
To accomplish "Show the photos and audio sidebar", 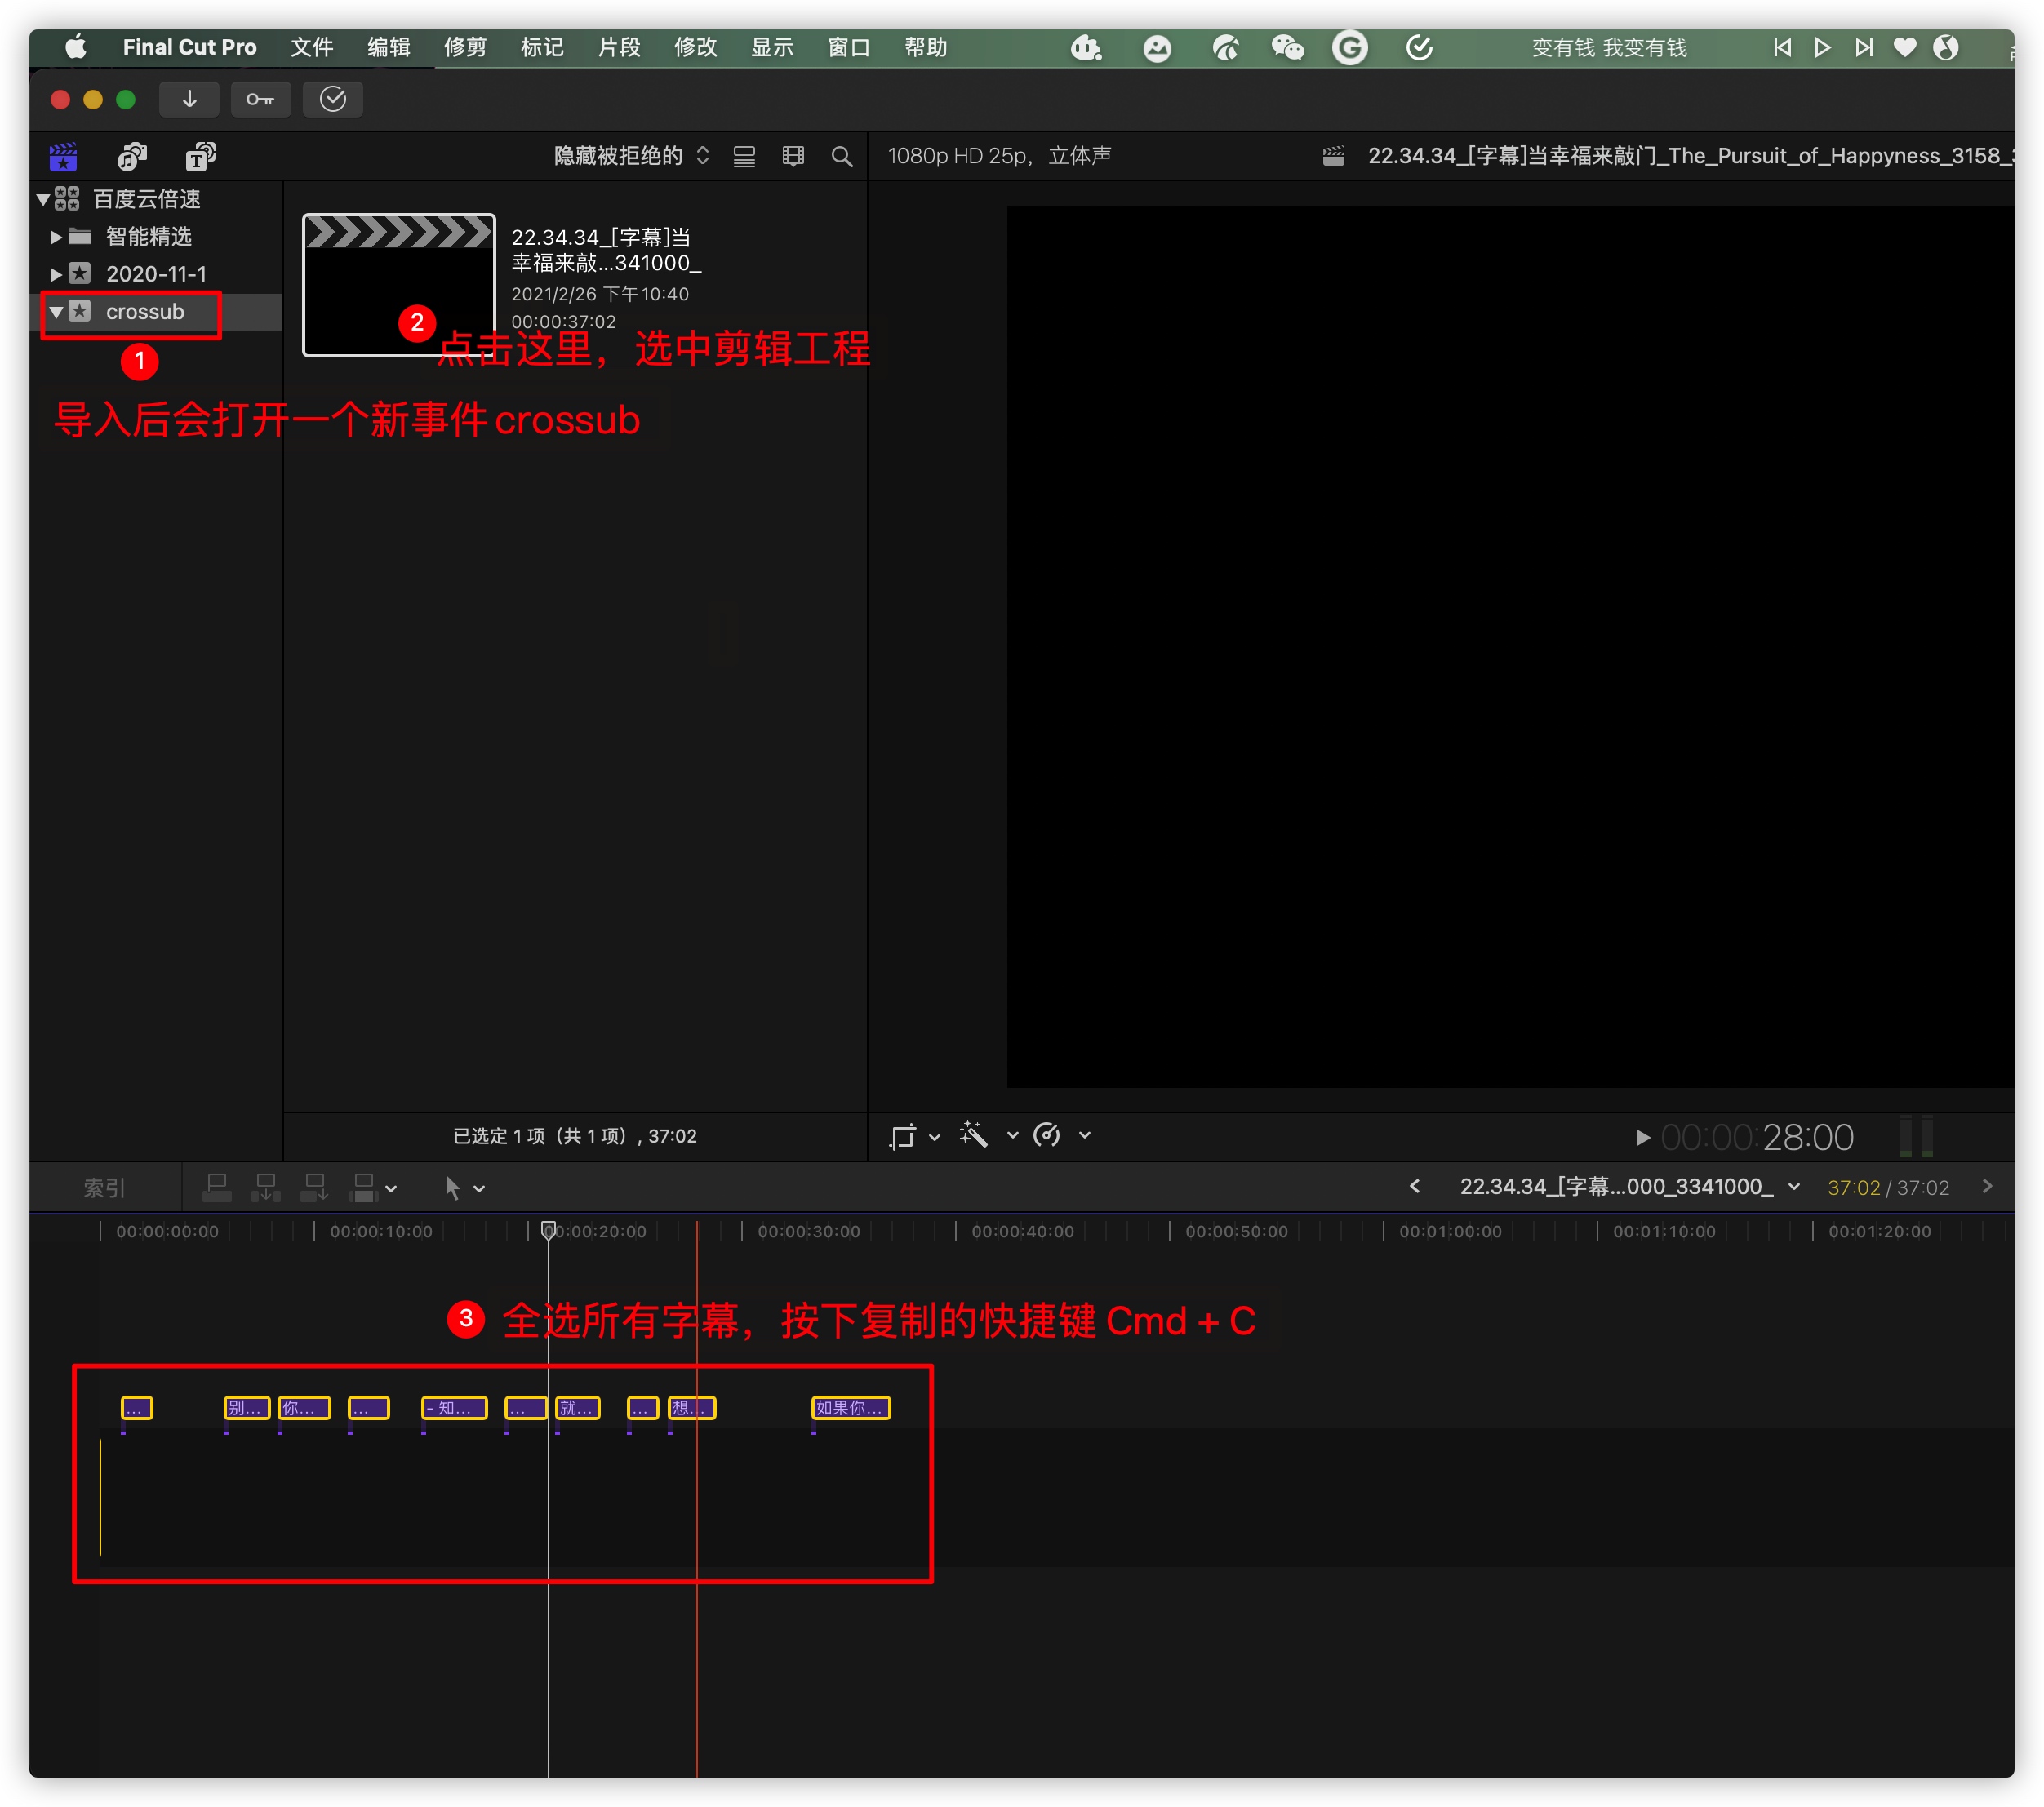I will tap(132, 156).
